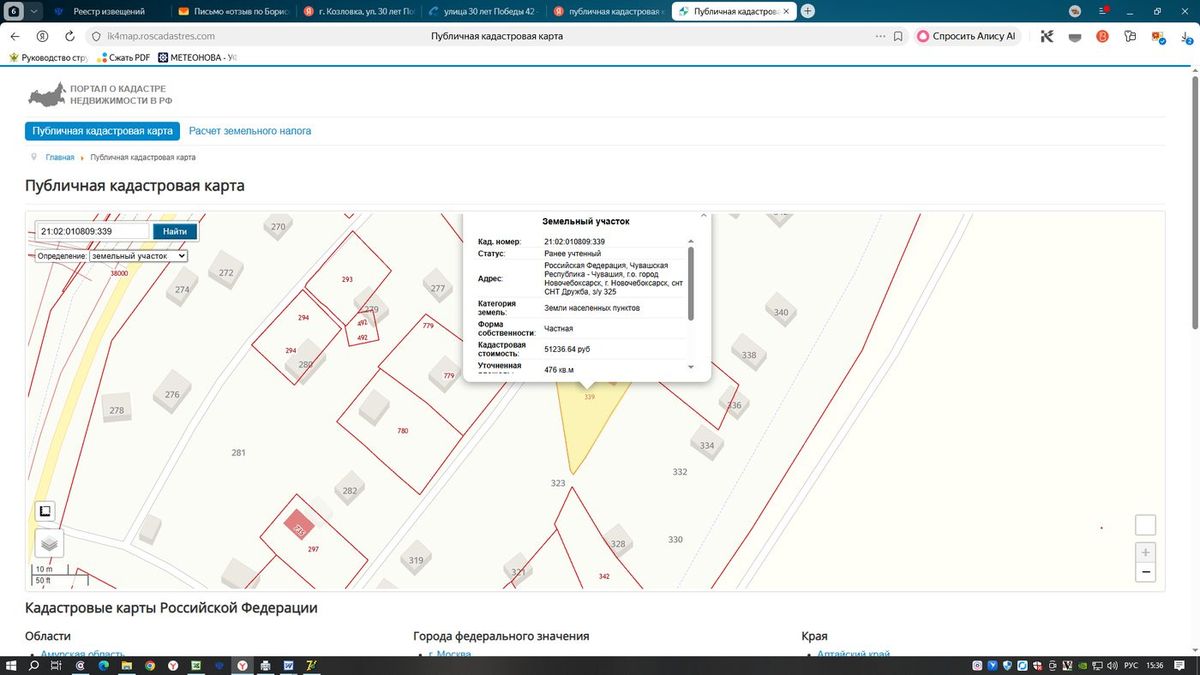The image size is (1200, 675).
Task: Click building number 272 on map
Action: (226, 273)
